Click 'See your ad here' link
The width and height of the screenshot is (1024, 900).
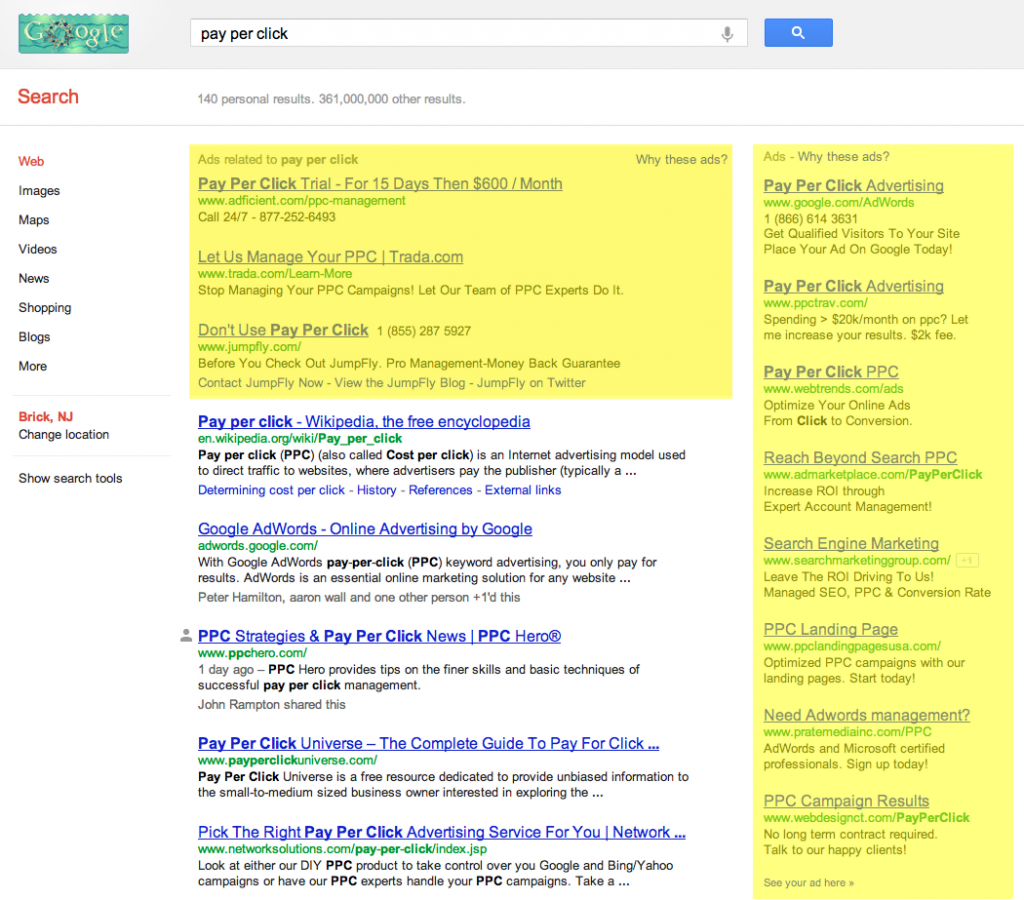pos(808,882)
